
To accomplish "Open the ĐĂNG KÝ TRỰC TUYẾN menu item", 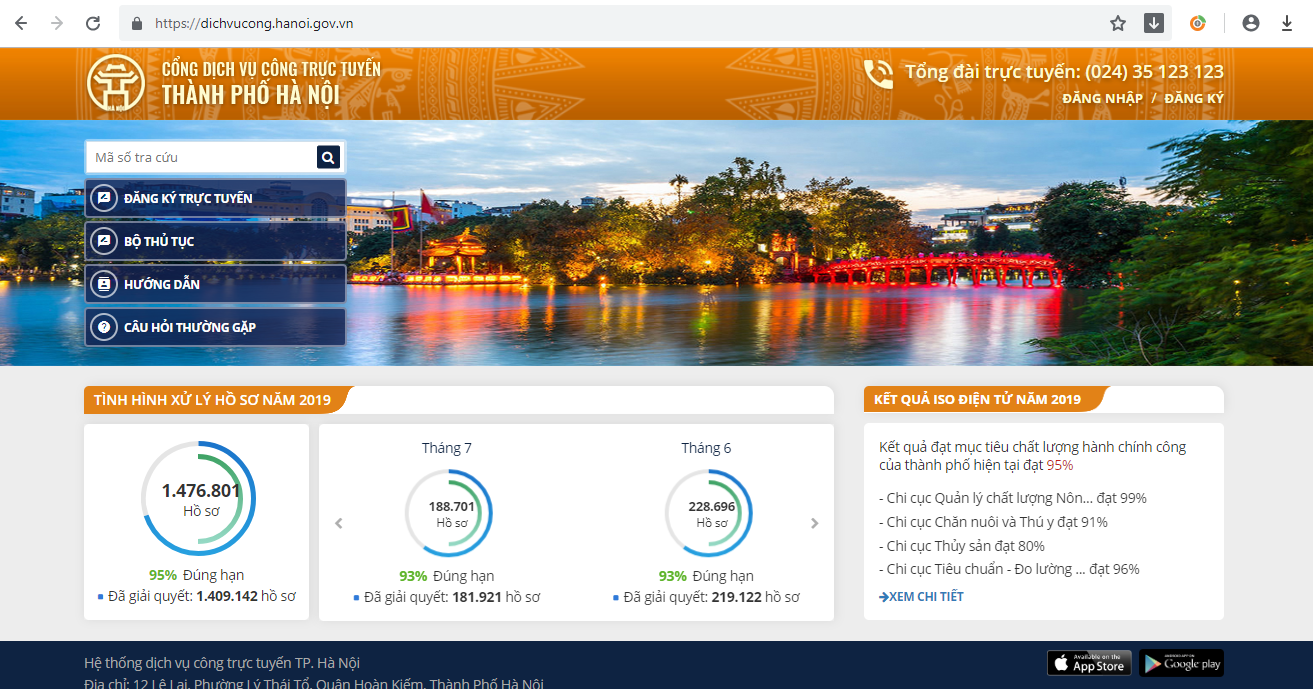I will 215,198.
